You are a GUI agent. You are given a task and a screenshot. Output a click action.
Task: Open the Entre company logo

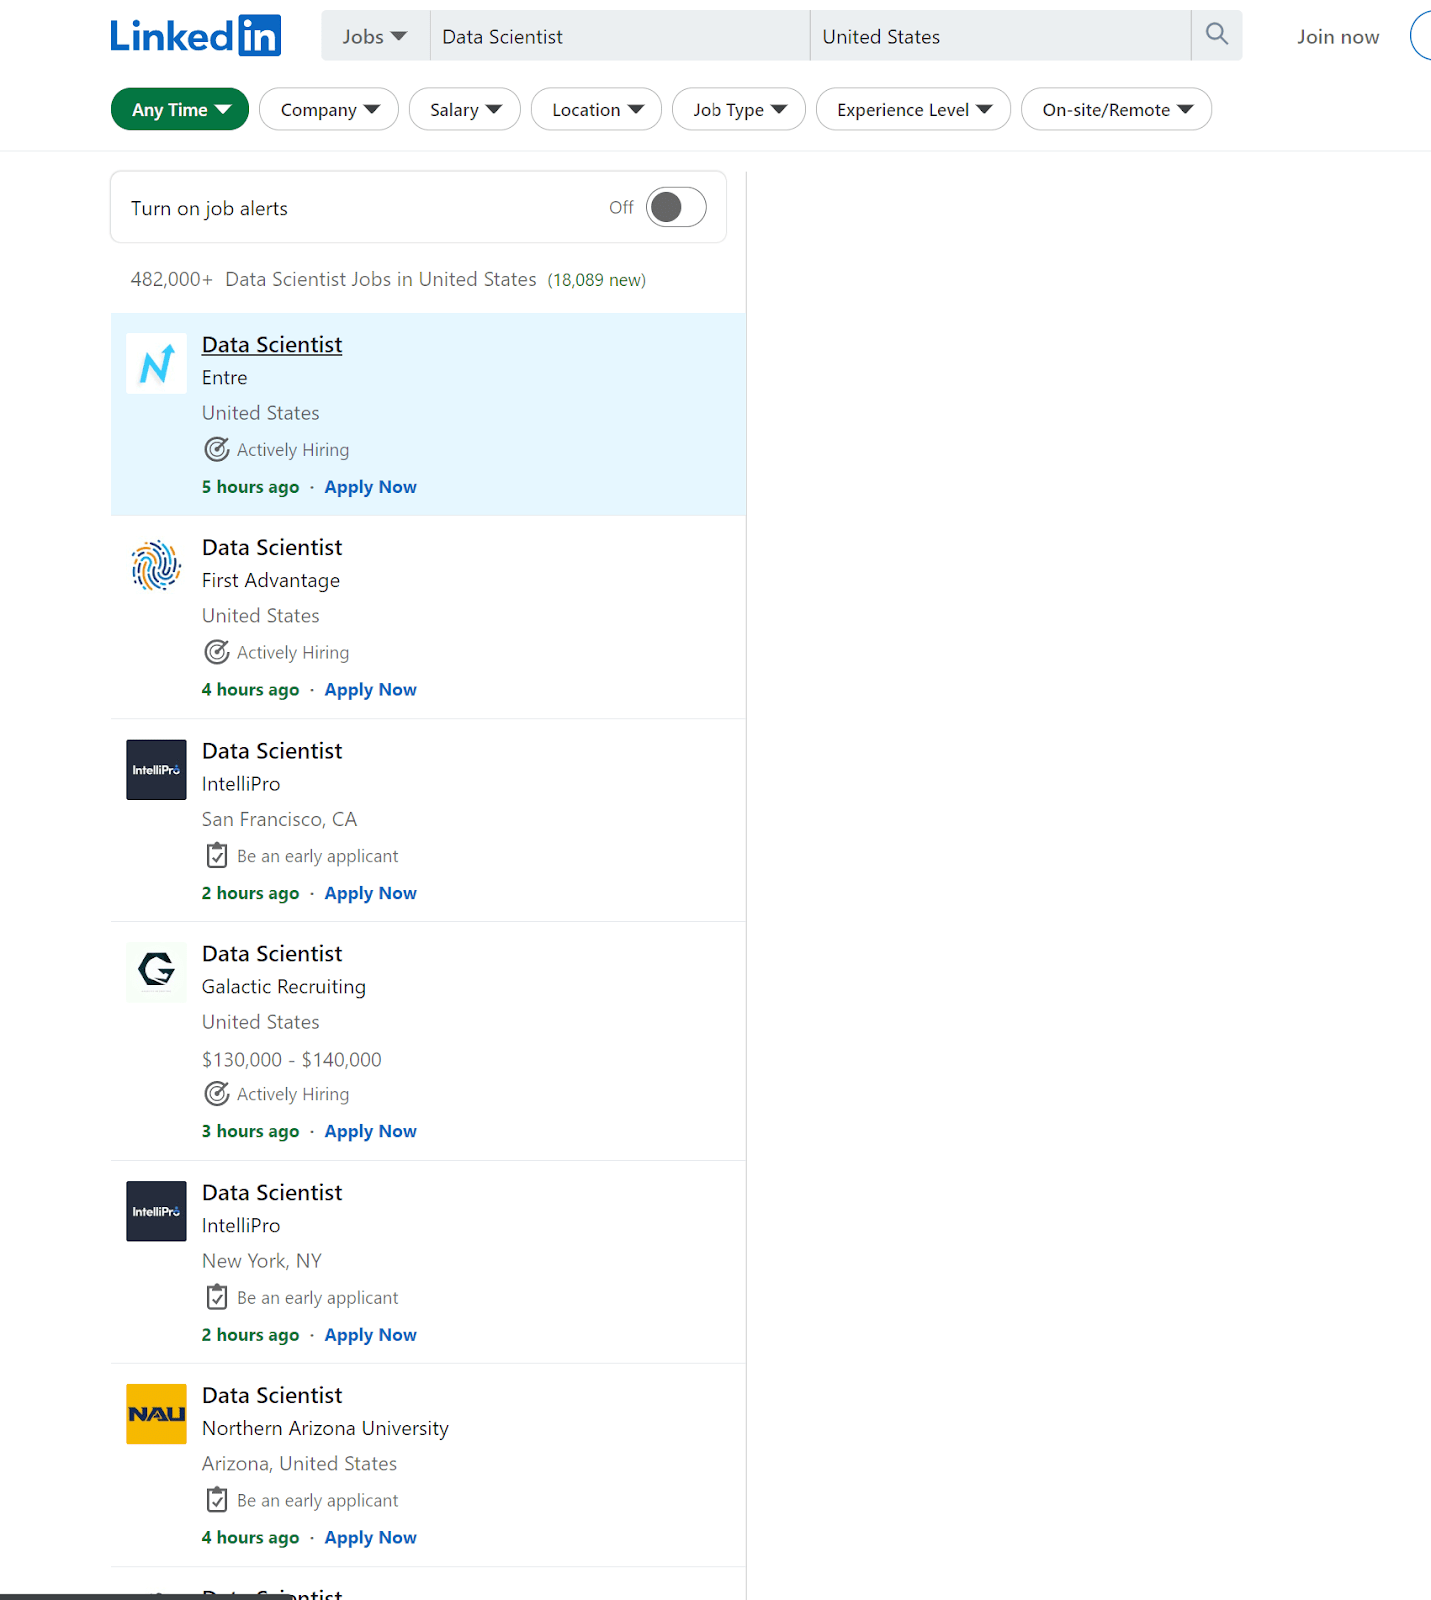156,363
